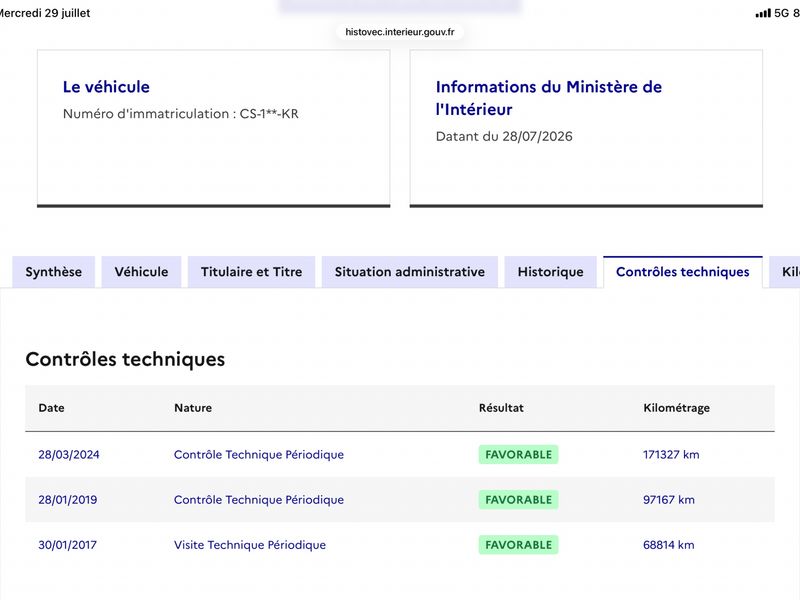Screen dimensions: 800x600
Task: Click the Le véhicule card heading
Action: (106, 87)
